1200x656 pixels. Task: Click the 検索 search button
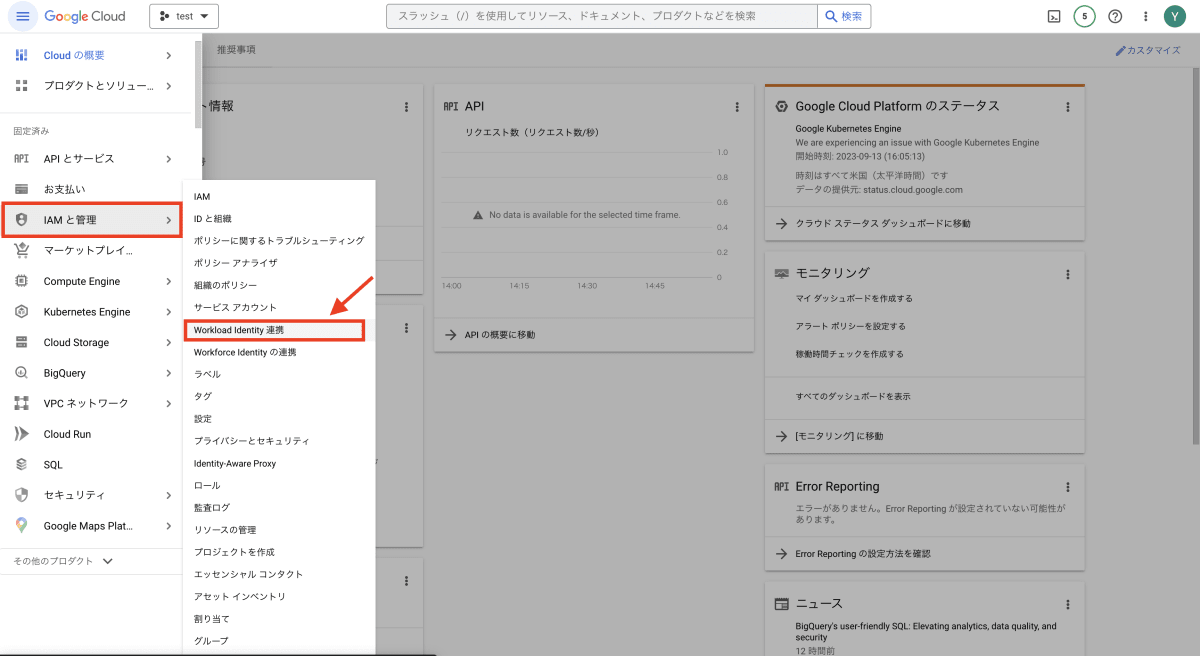(x=844, y=16)
